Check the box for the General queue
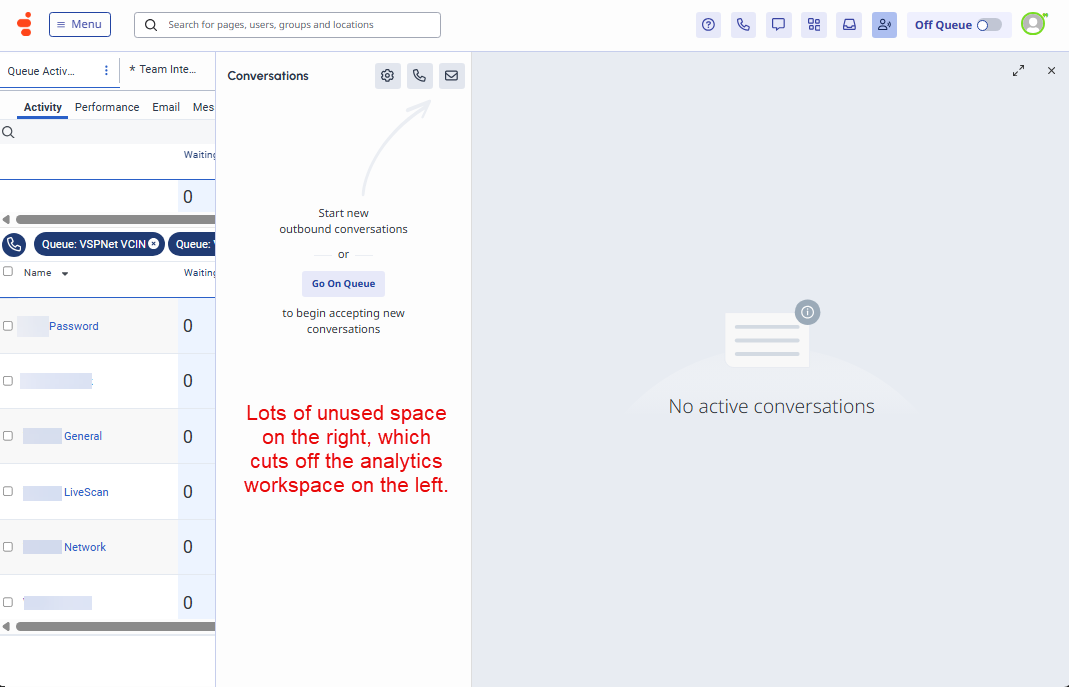This screenshot has width=1069, height=687. point(8,436)
